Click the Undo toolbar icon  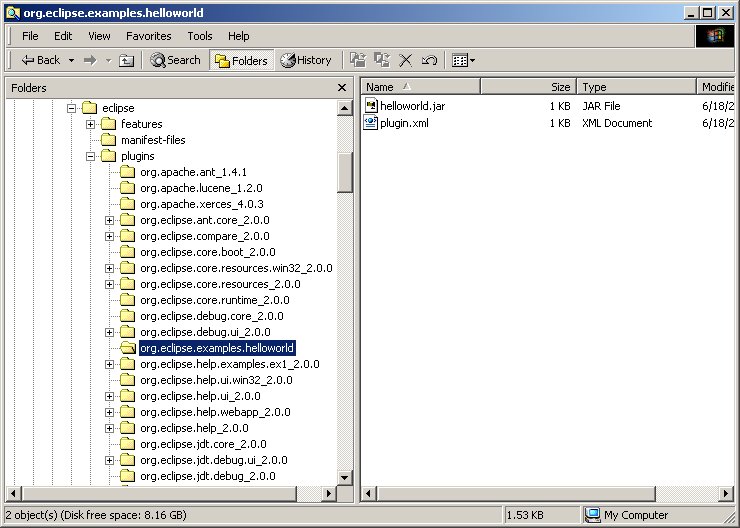429,60
